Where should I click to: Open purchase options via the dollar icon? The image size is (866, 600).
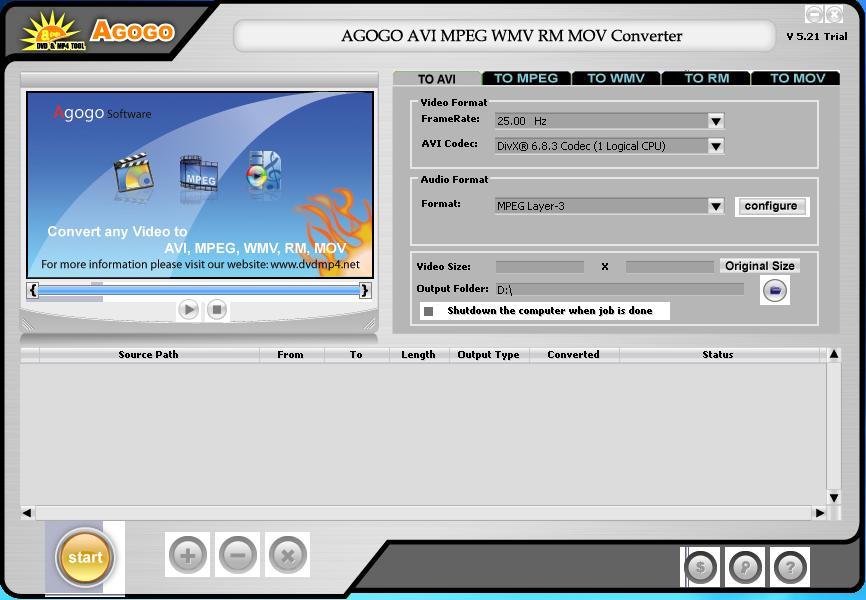pyautogui.click(x=700, y=567)
